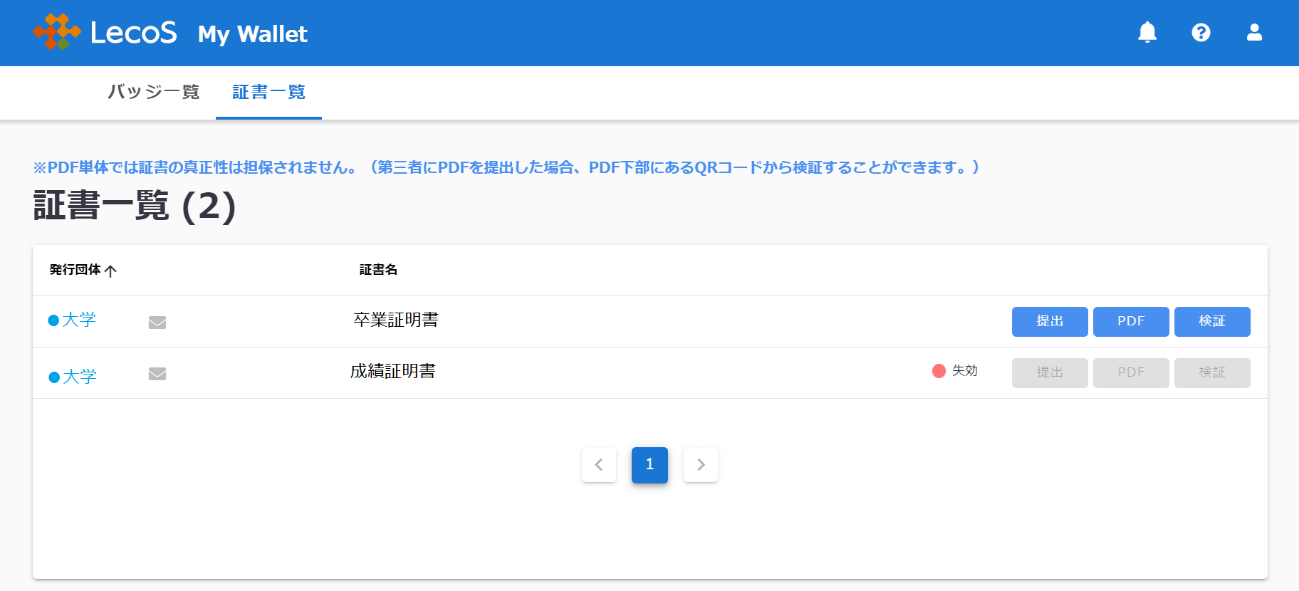Screen dimensions: 1299x591
Task: Open the user account profile icon
Action: (1254, 33)
